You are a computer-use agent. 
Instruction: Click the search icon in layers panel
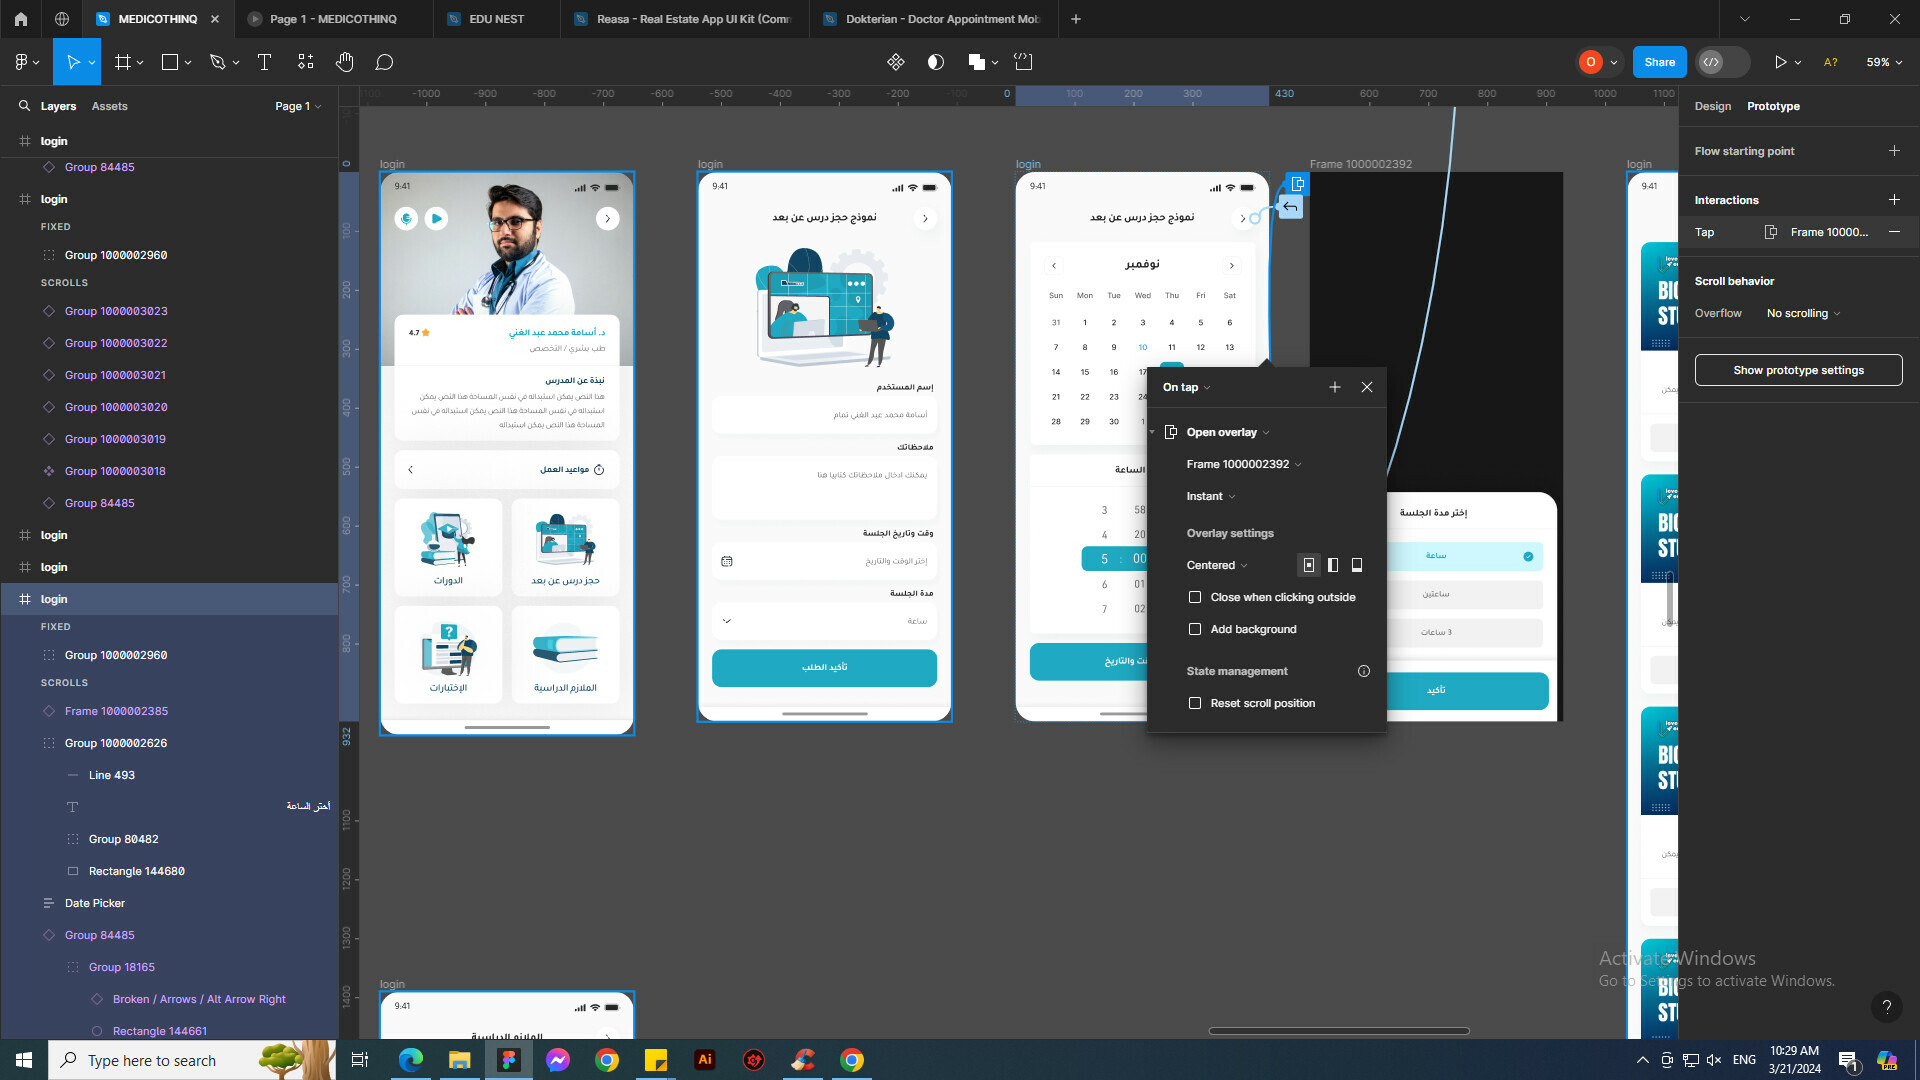[x=24, y=106]
